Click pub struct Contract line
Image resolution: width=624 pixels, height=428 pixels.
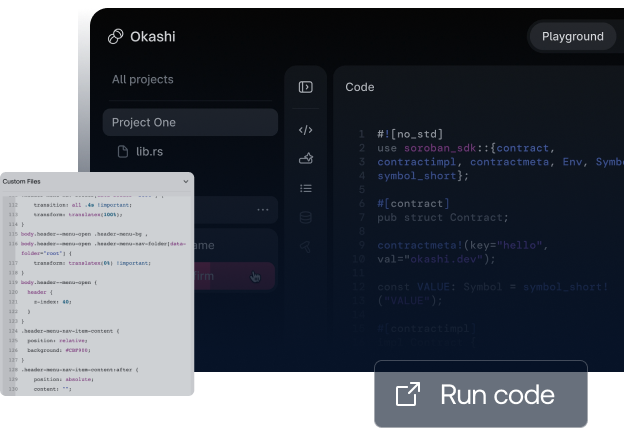click(x=443, y=217)
